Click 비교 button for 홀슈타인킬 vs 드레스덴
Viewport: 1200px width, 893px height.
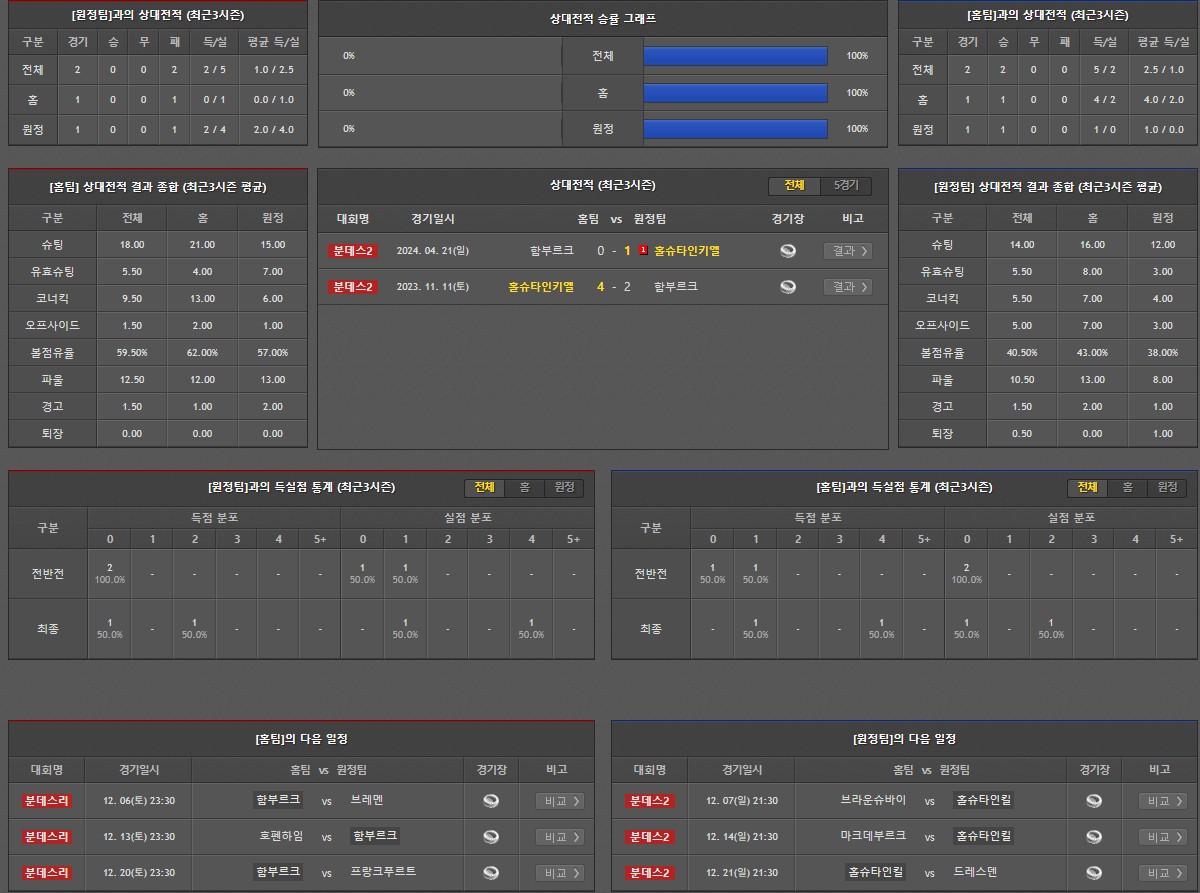[x=1163, y=872]
